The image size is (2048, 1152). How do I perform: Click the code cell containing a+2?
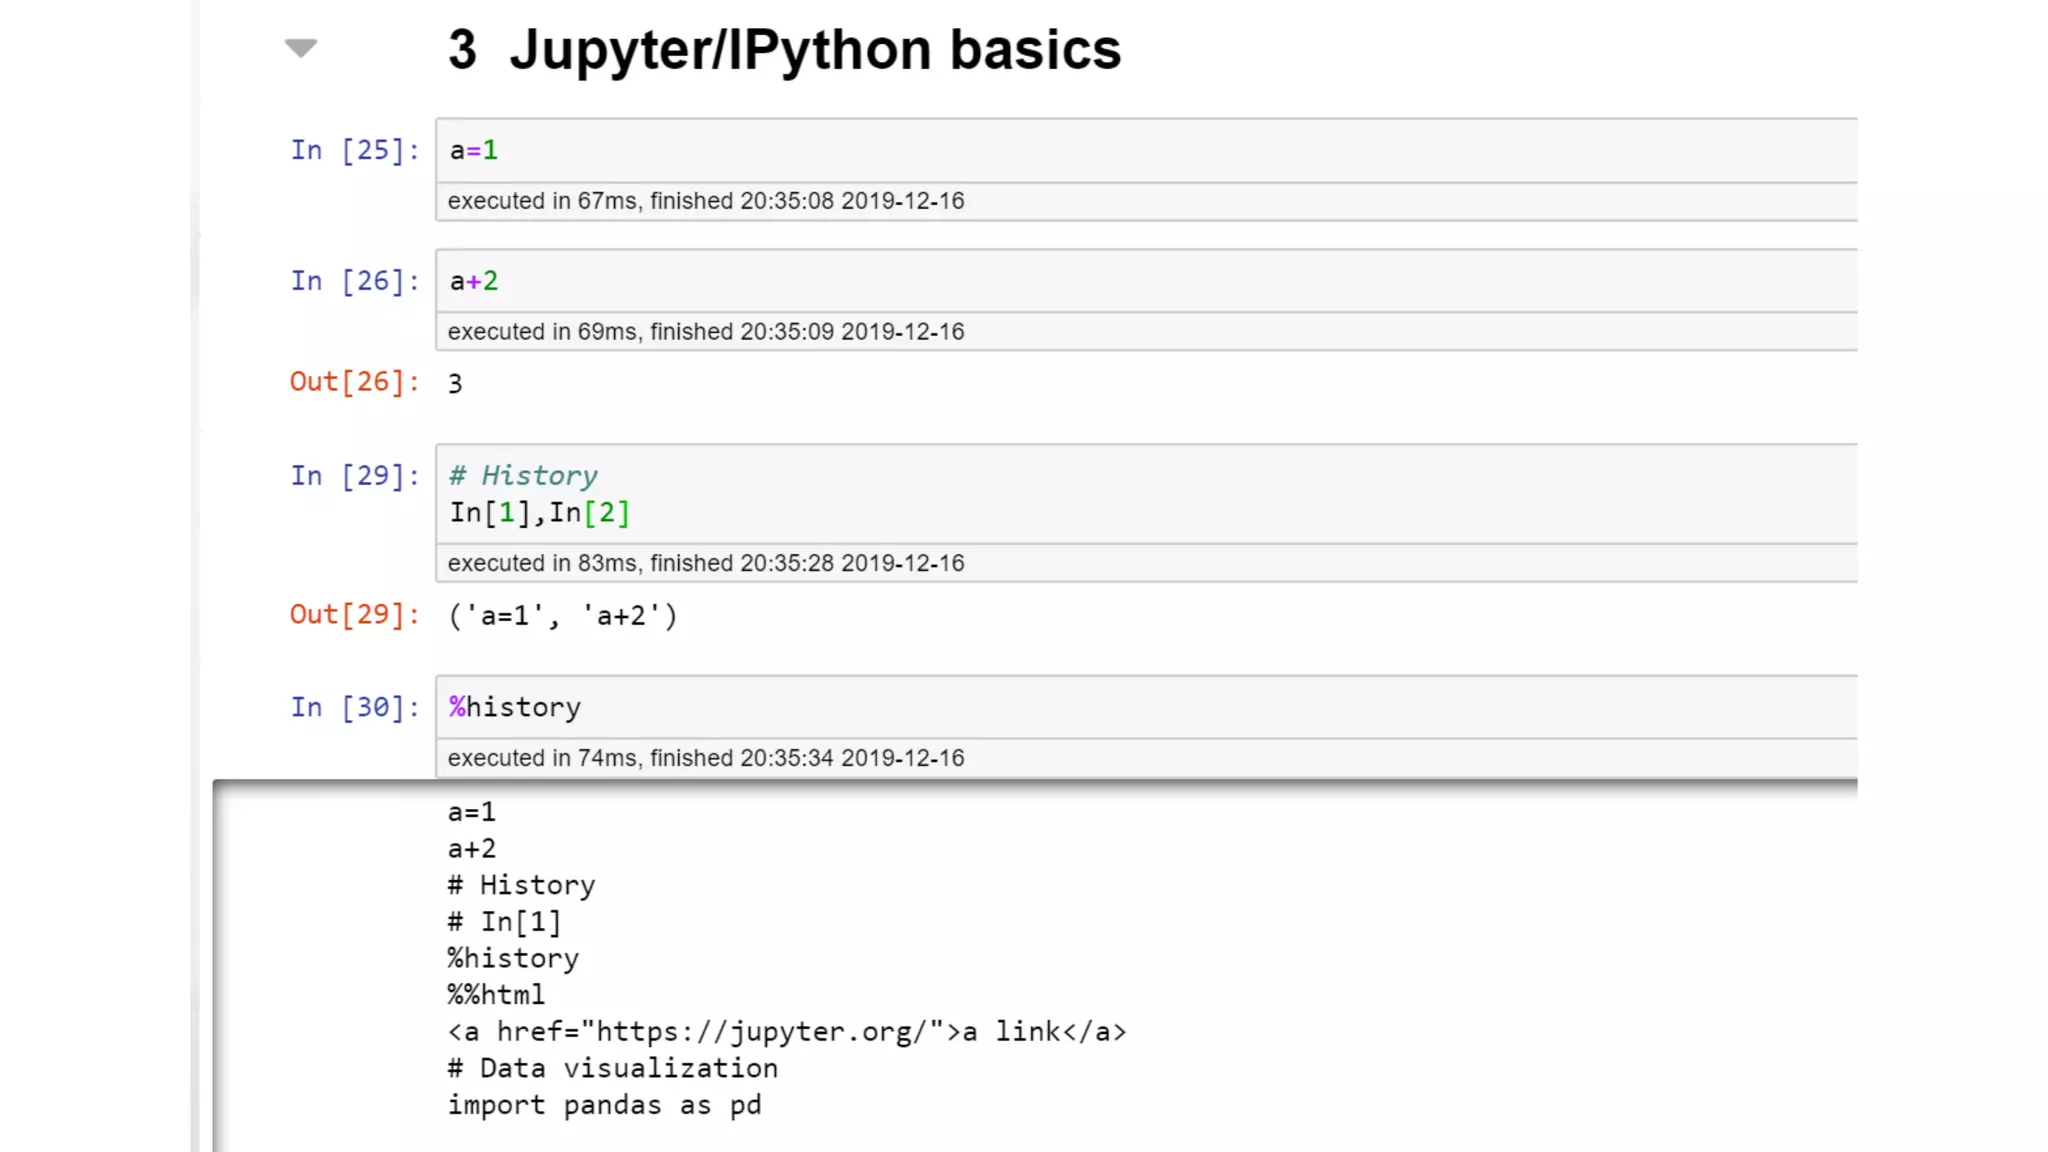(x=1146, y=281)
